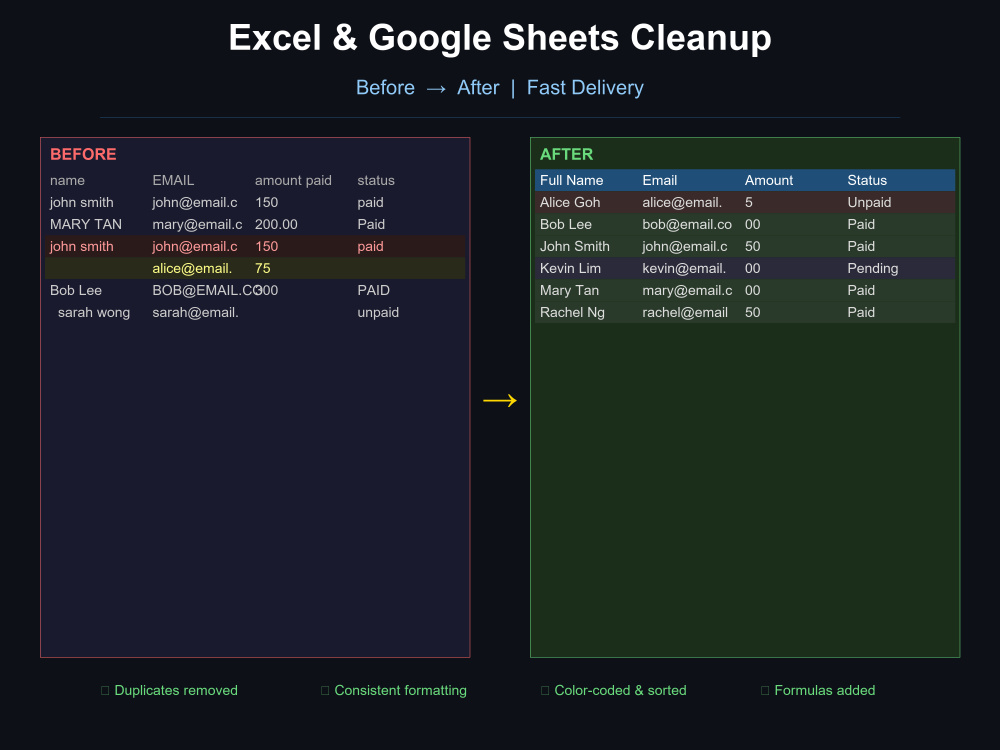This screenshot has height=750, width=1000.
Task: Select the lowercase status column header
Action: 376,180
